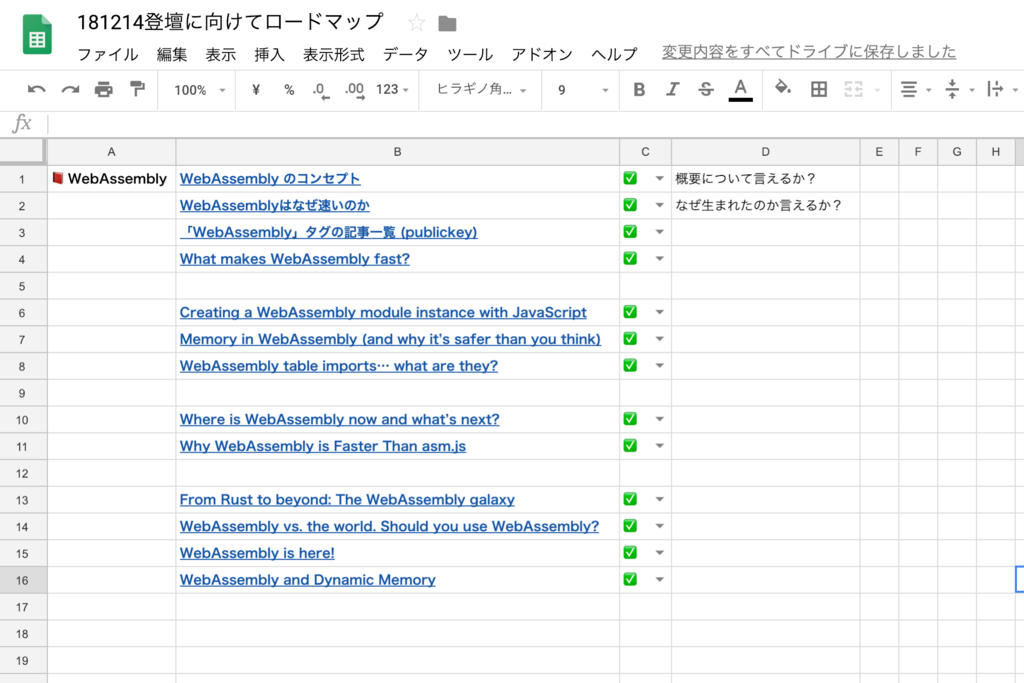Open the 表示形式 menu
This screenshot has height=683, width=1024.
point(333,54)
